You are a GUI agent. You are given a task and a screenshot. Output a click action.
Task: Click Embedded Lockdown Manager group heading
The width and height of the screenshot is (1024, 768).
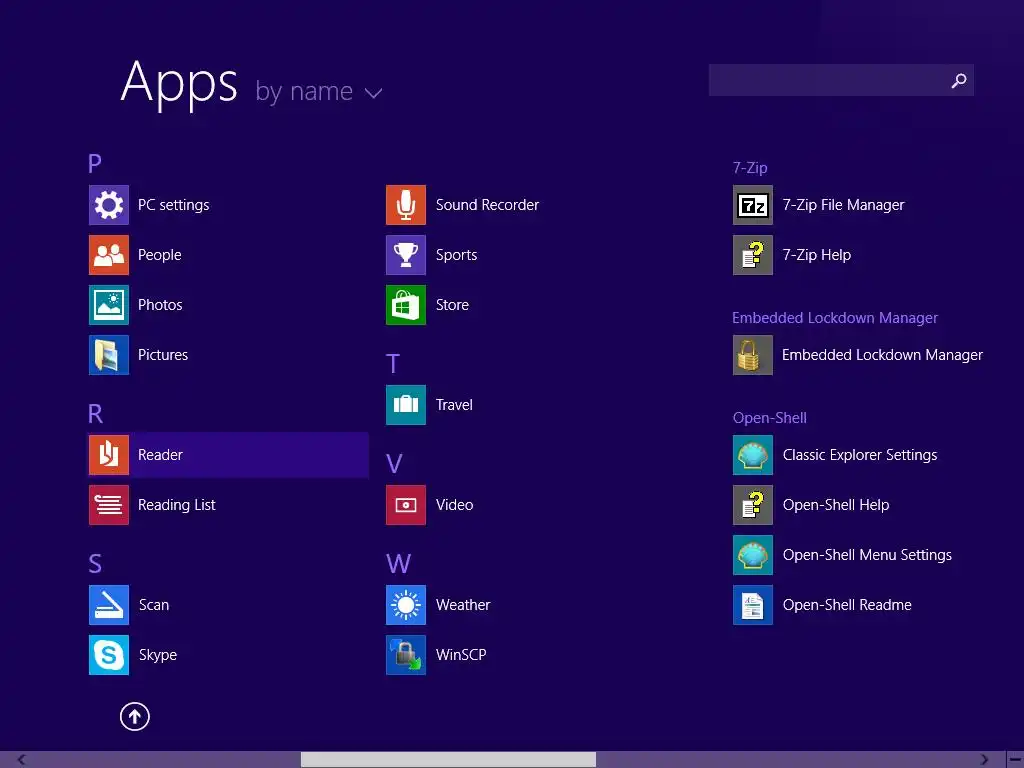click(x=835, y=318)
